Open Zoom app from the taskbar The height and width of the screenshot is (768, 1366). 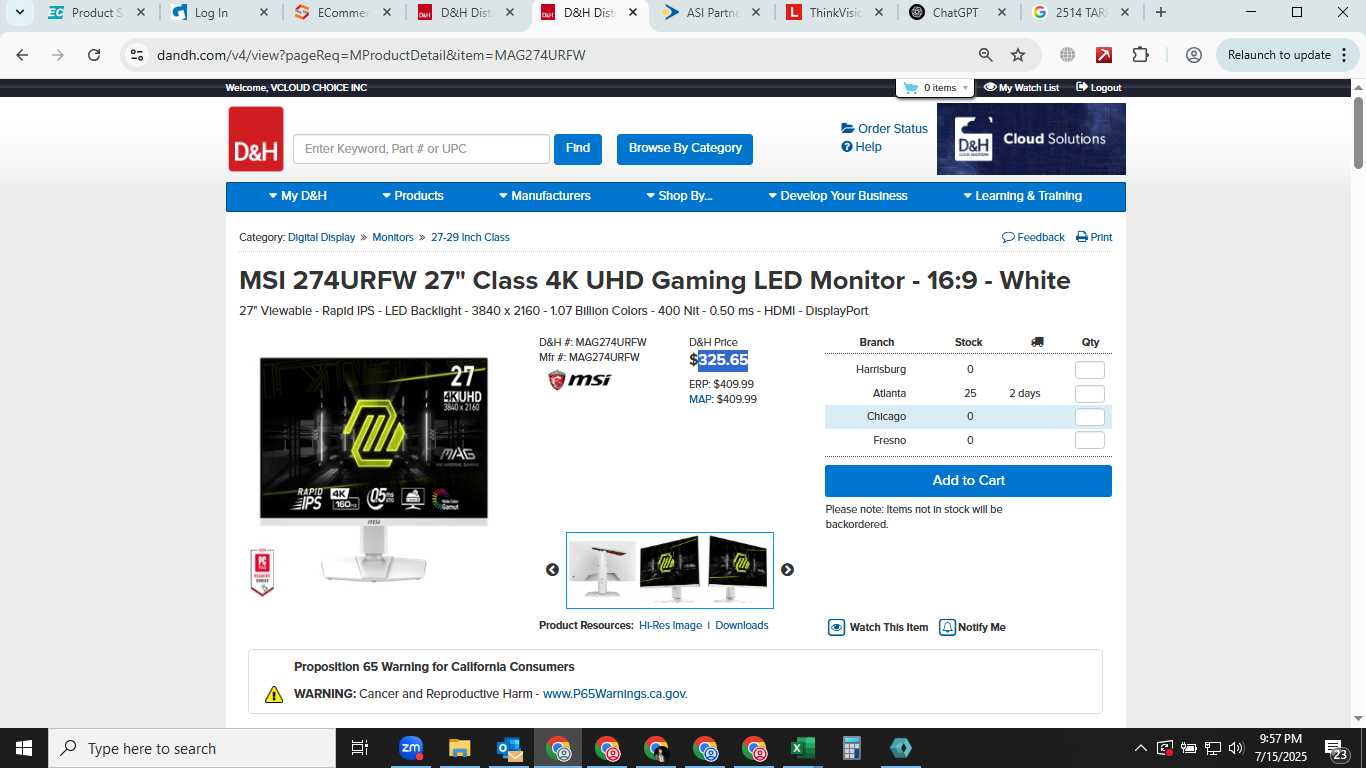[x=411, y=748]
